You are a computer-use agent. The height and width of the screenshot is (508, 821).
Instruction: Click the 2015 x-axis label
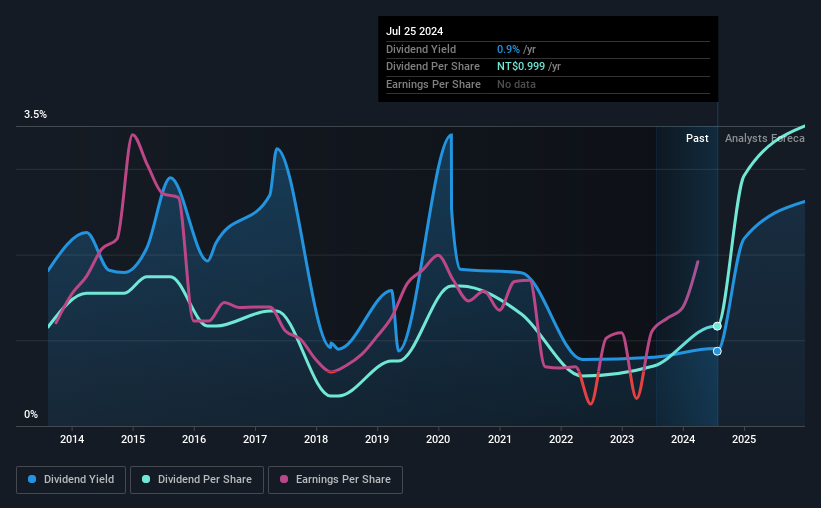point(133,439)
